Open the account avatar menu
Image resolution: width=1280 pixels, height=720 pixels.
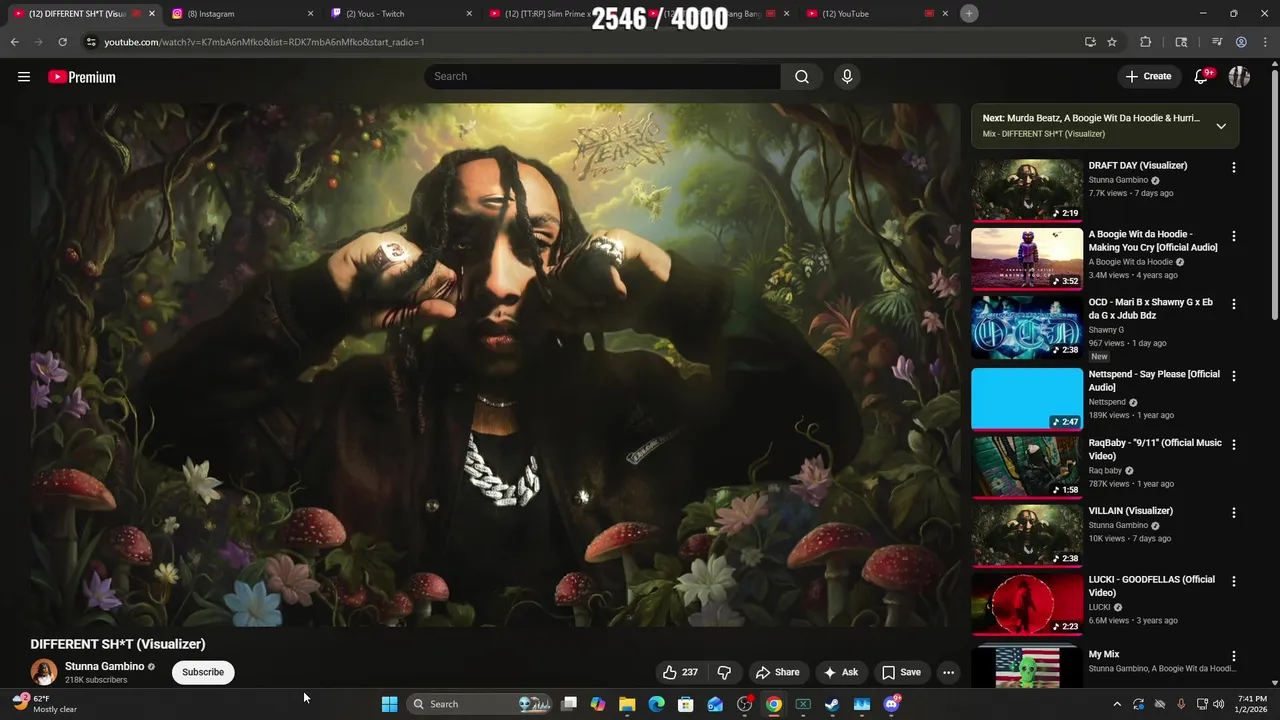coord(1239,77)
